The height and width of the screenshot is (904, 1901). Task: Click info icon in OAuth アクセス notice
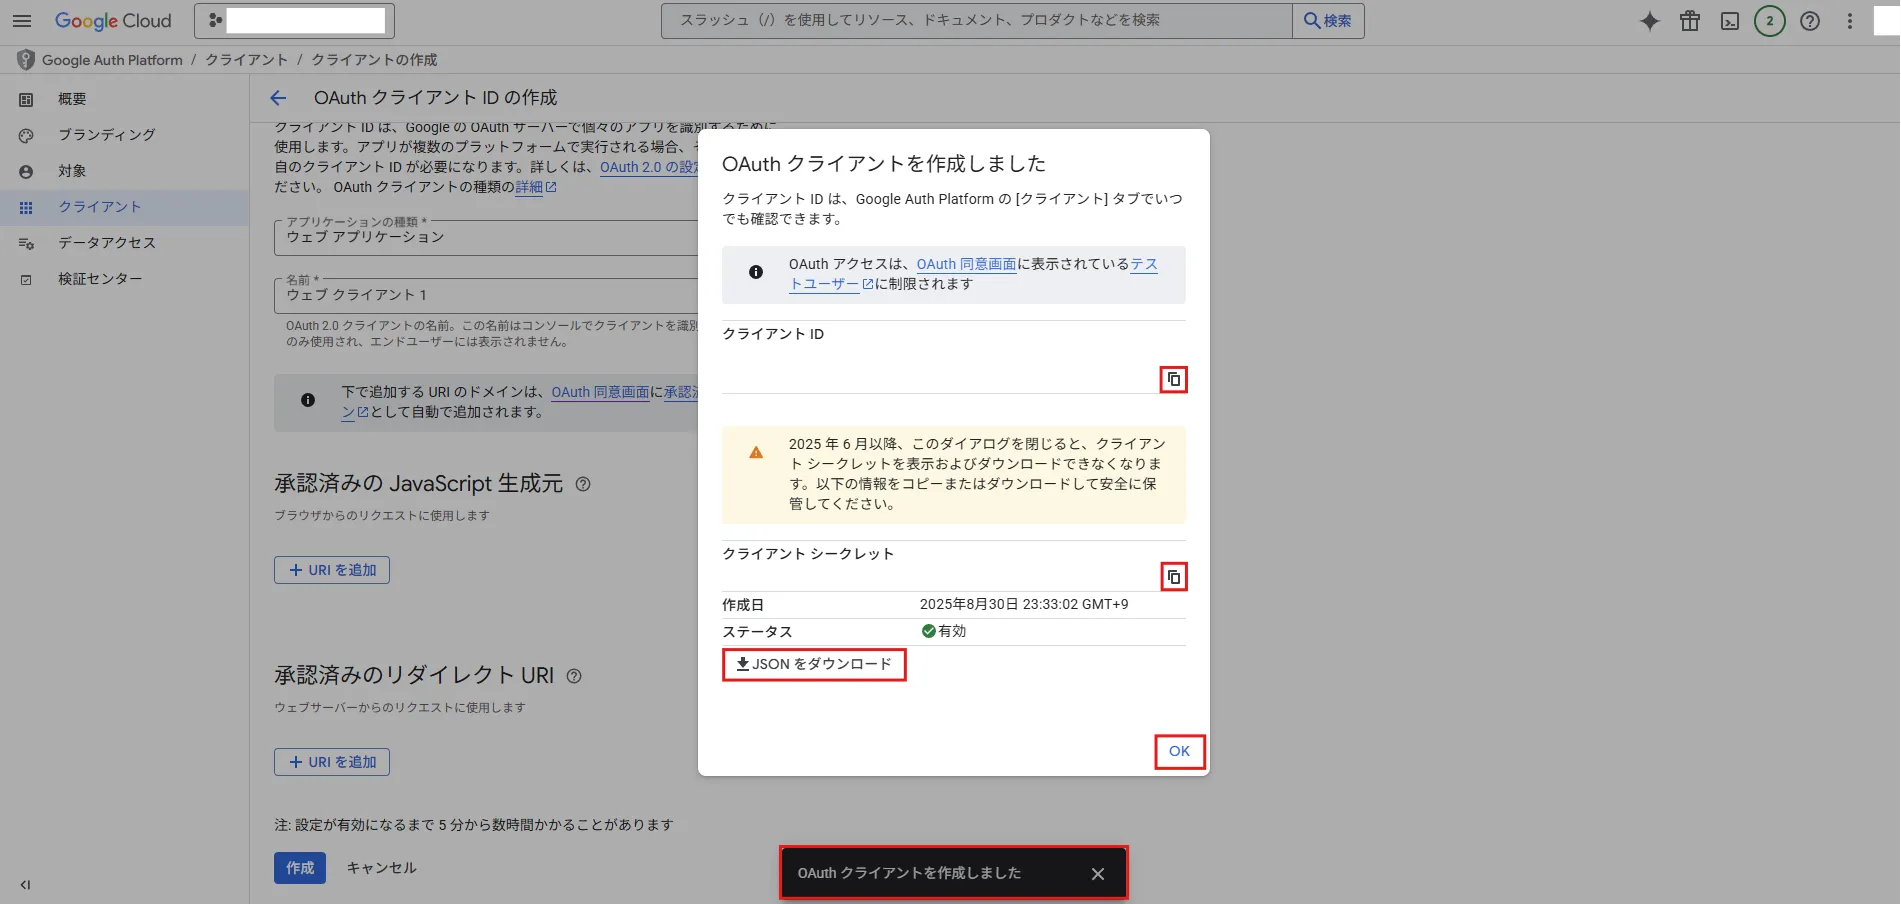click(x=756, y=272)
